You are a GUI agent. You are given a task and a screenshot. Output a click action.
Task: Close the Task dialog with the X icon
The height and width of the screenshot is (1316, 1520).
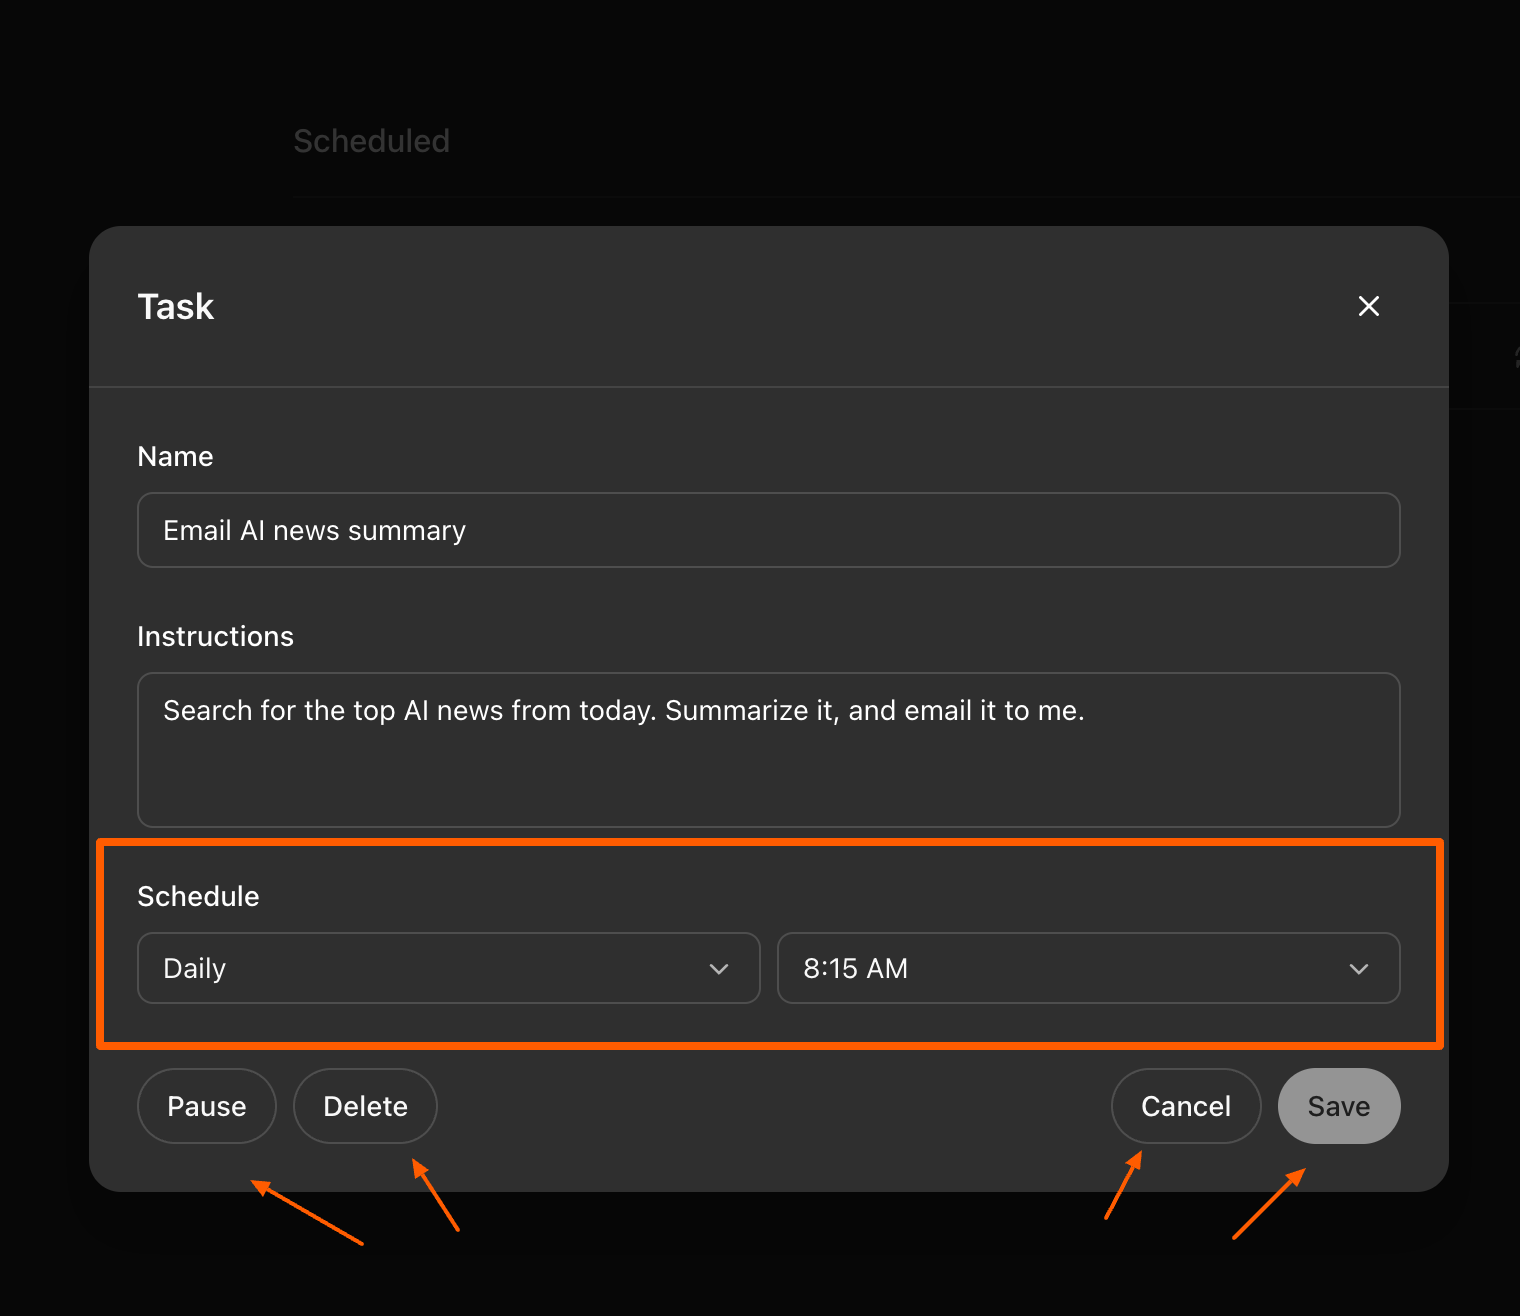click(x=1368, y=306)
